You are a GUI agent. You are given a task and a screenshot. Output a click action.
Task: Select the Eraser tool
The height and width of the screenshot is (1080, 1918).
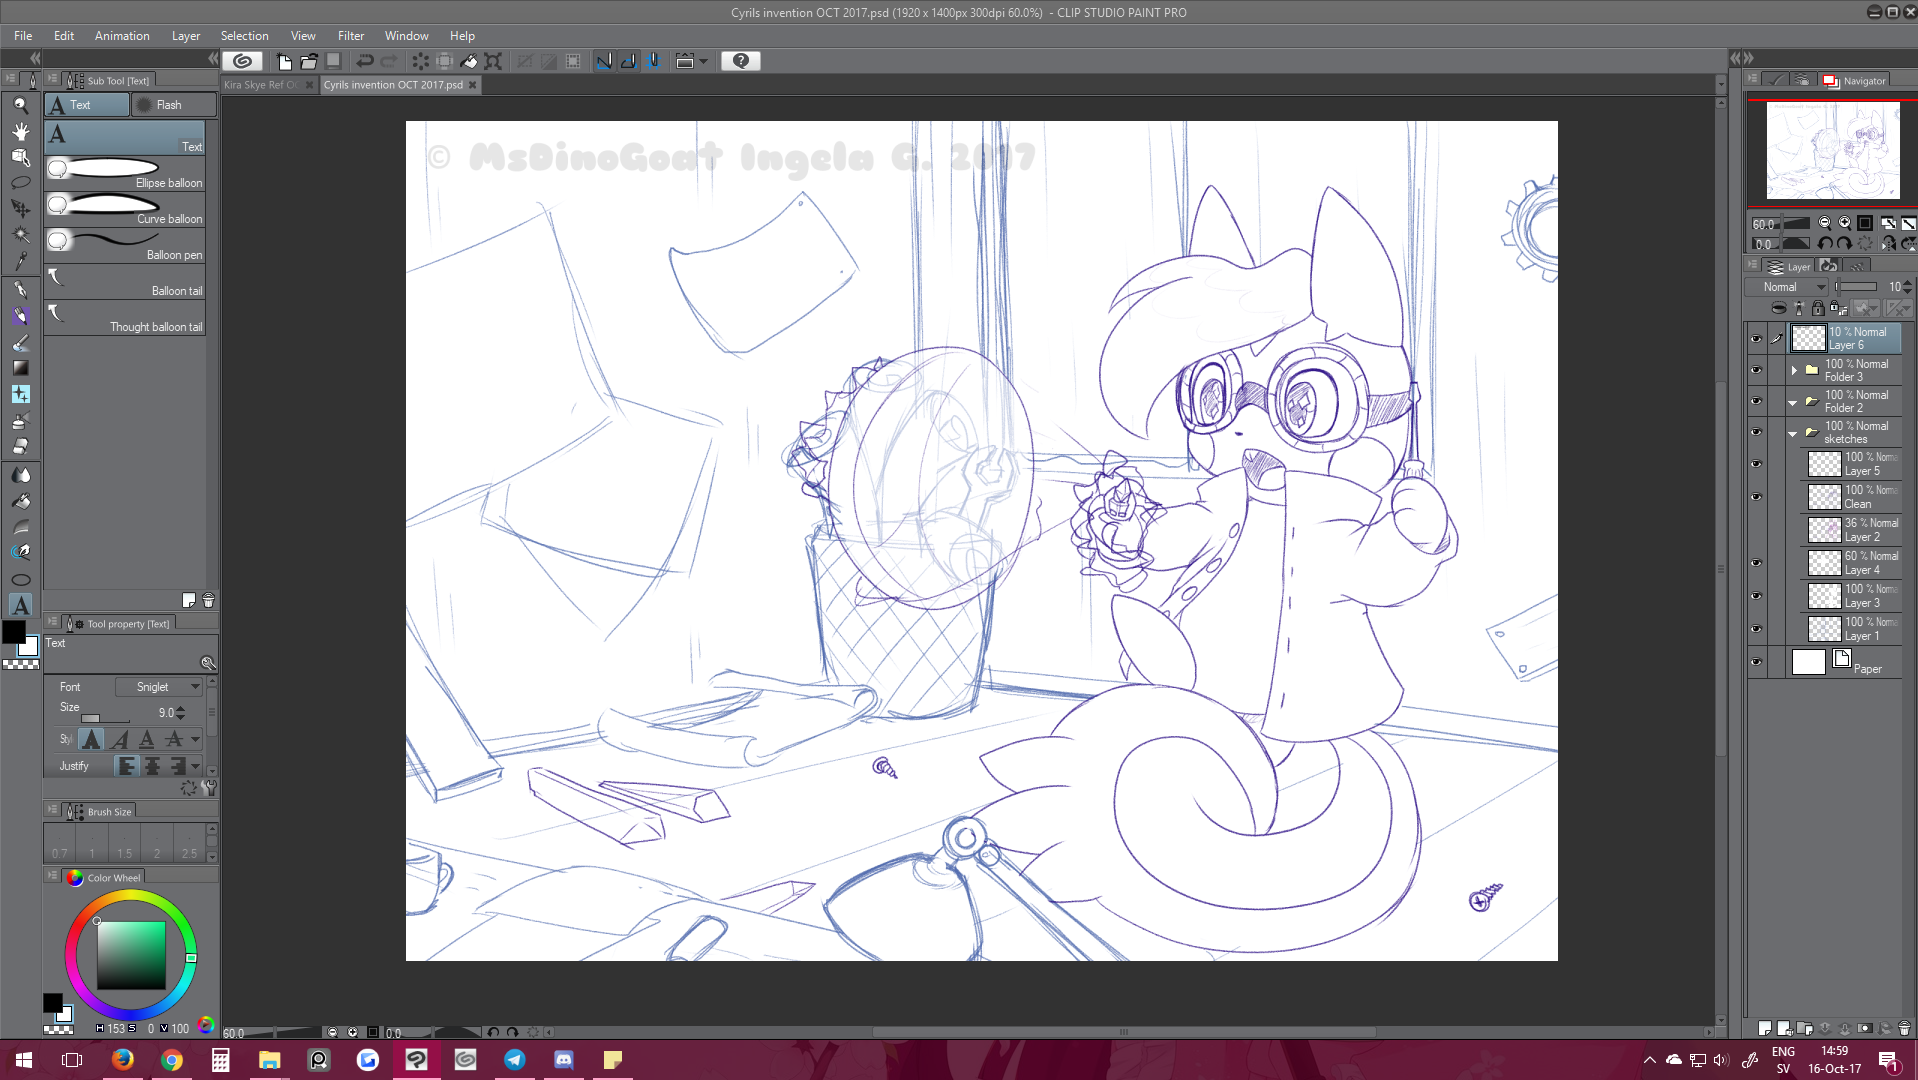pyautogui.click(x=20, y=445)
